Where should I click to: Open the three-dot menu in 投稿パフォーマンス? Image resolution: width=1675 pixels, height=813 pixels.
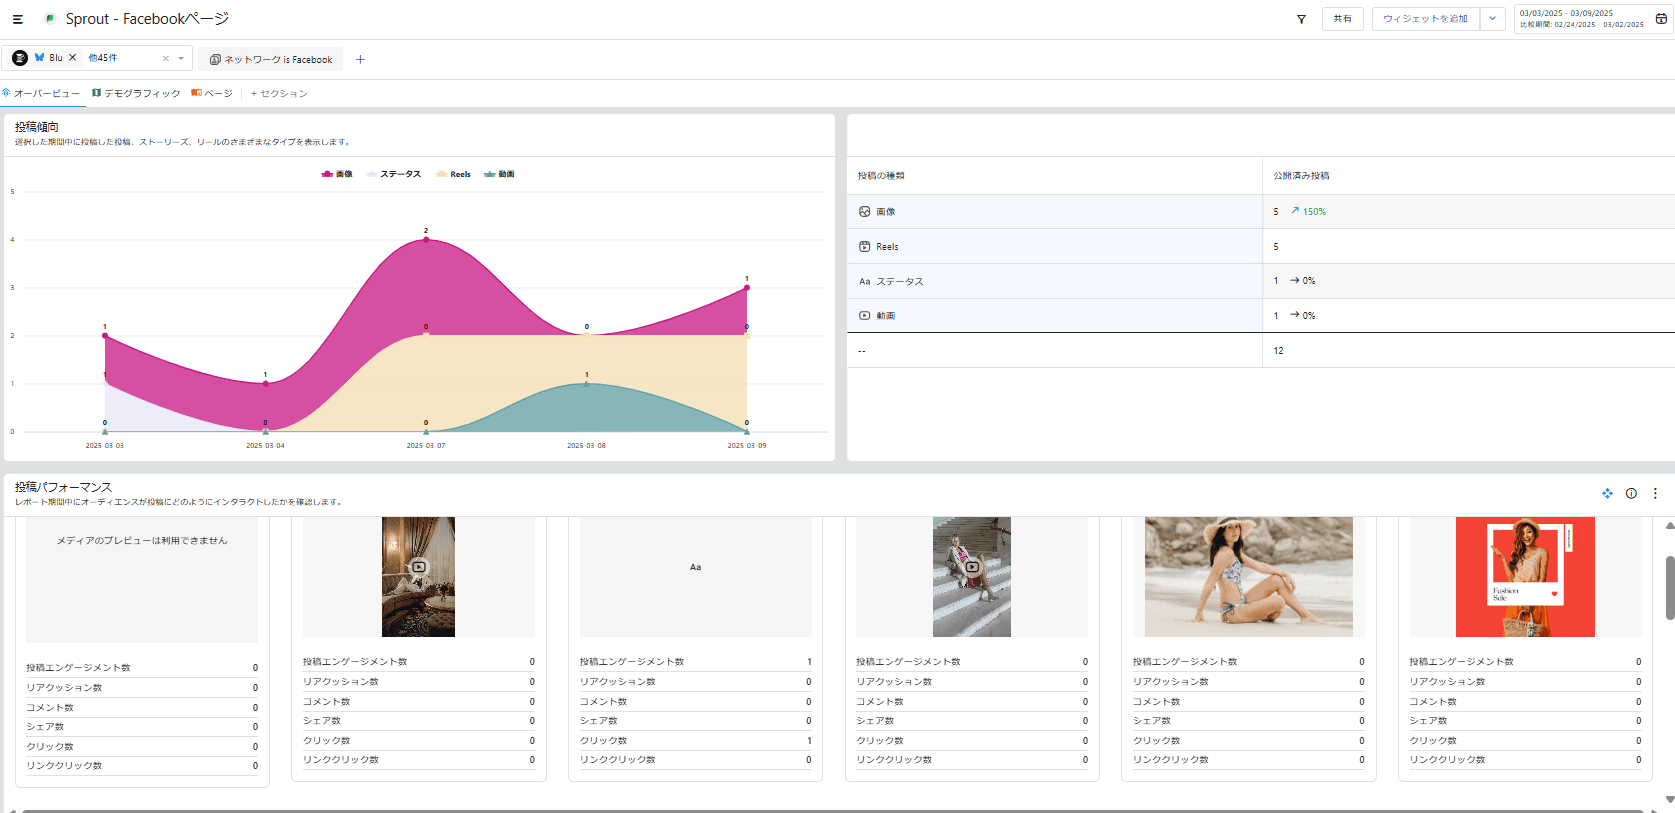(x=1655, y=494)
